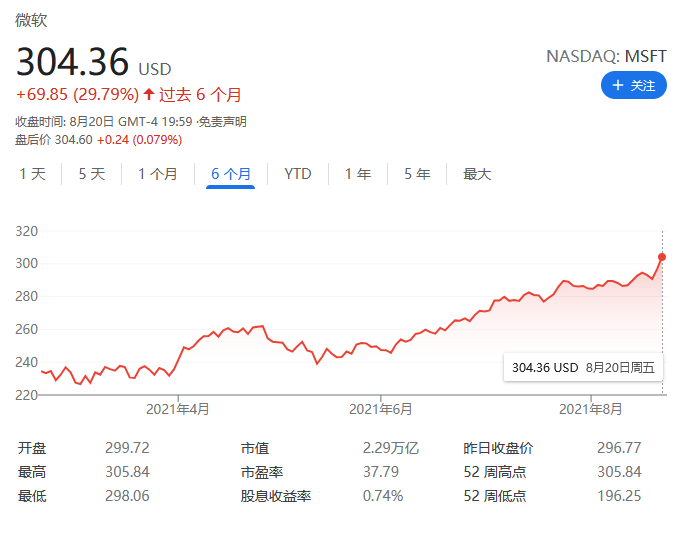Viewport: 689px width, 536px height.
Task: Click the 52 周高点 label
Action: (495, 472)
